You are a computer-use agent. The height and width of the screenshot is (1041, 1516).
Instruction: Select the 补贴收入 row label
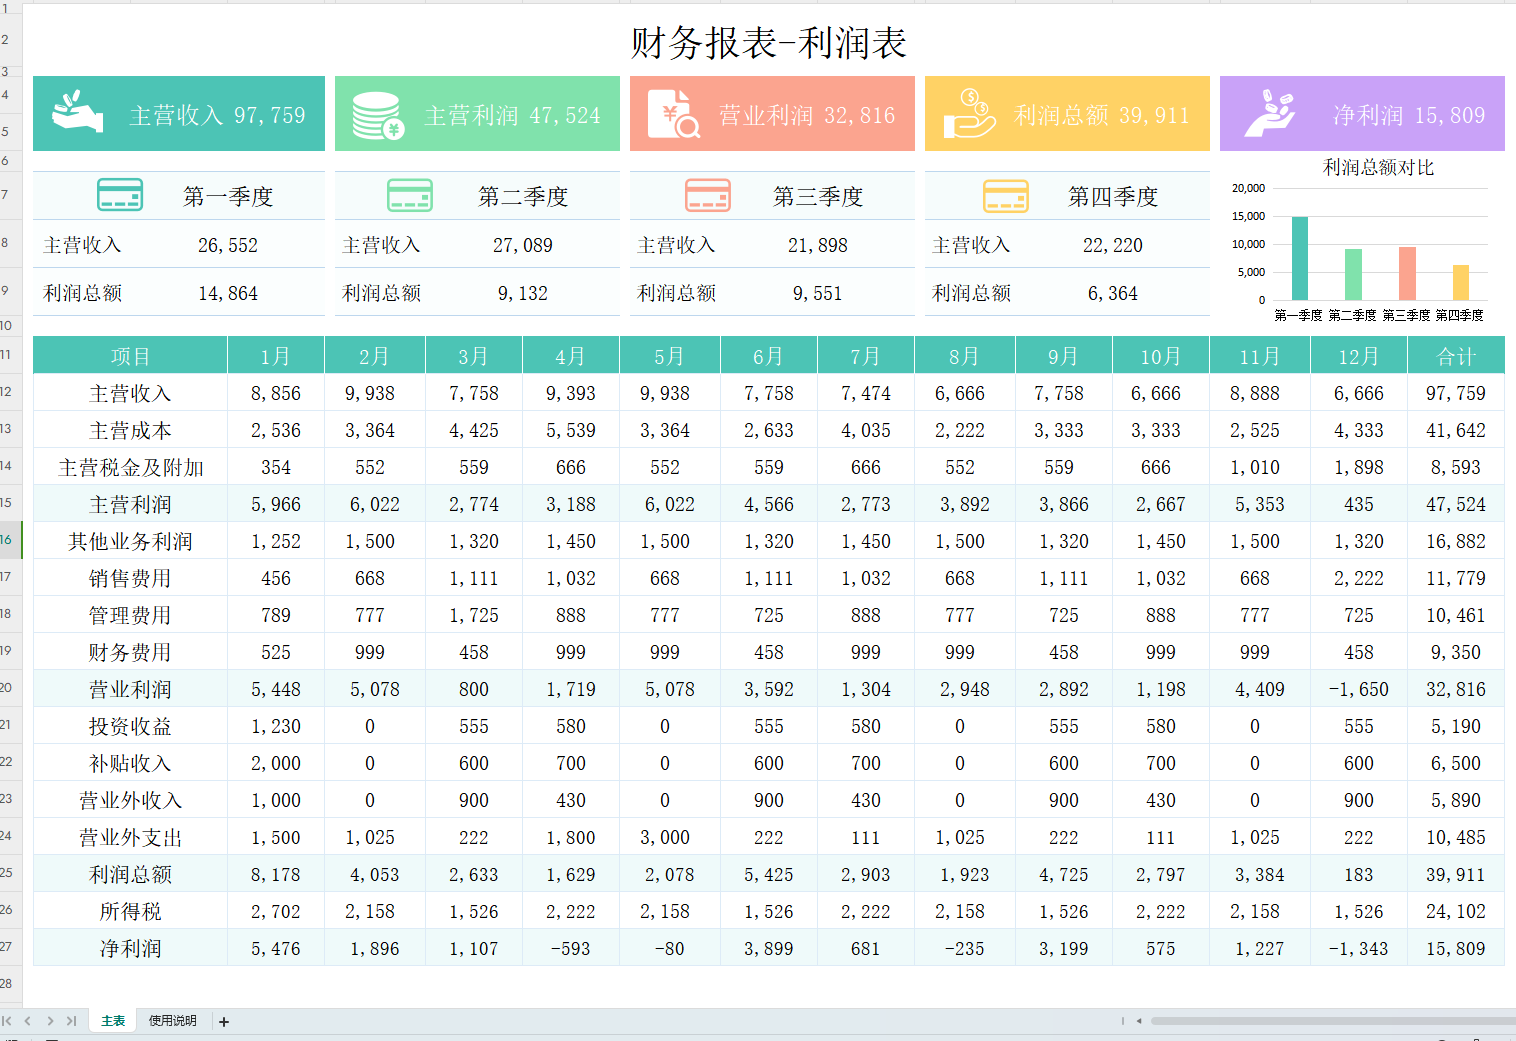(130, 763)
